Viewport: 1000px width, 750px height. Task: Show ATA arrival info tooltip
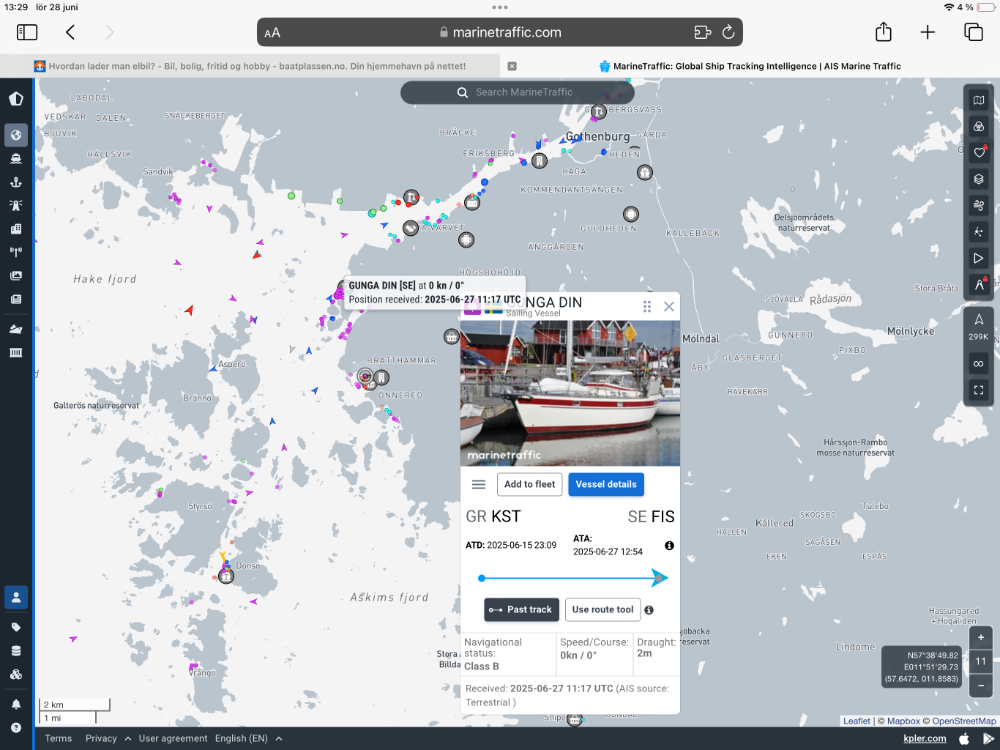(x=669, y=546)
